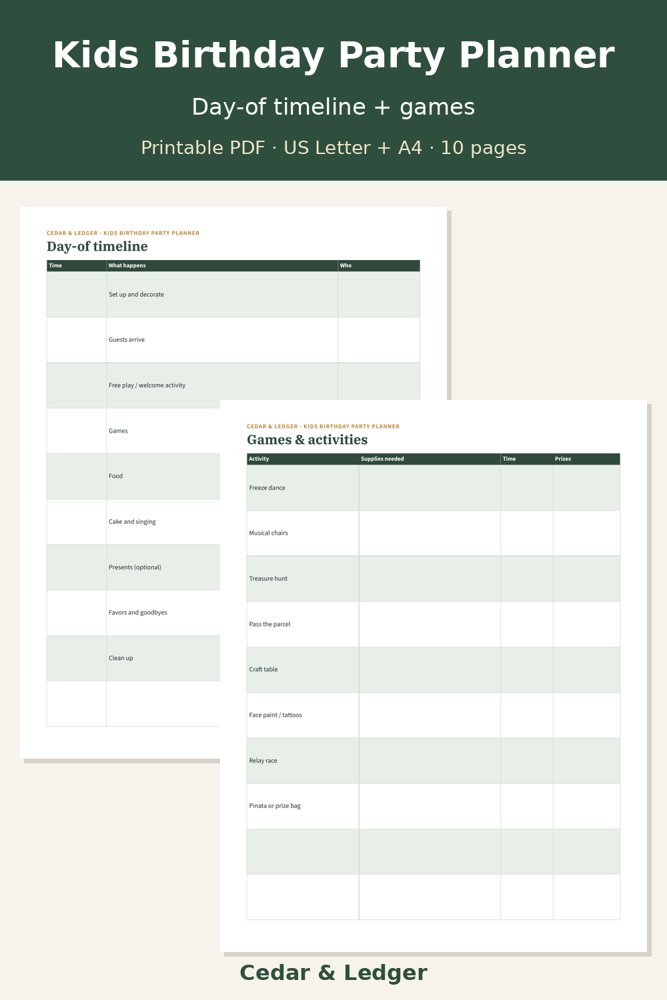Select the Day-of timeline page thumbnail heading
The height and width of the screenshot is (1000, 667).
click(97, 246)
